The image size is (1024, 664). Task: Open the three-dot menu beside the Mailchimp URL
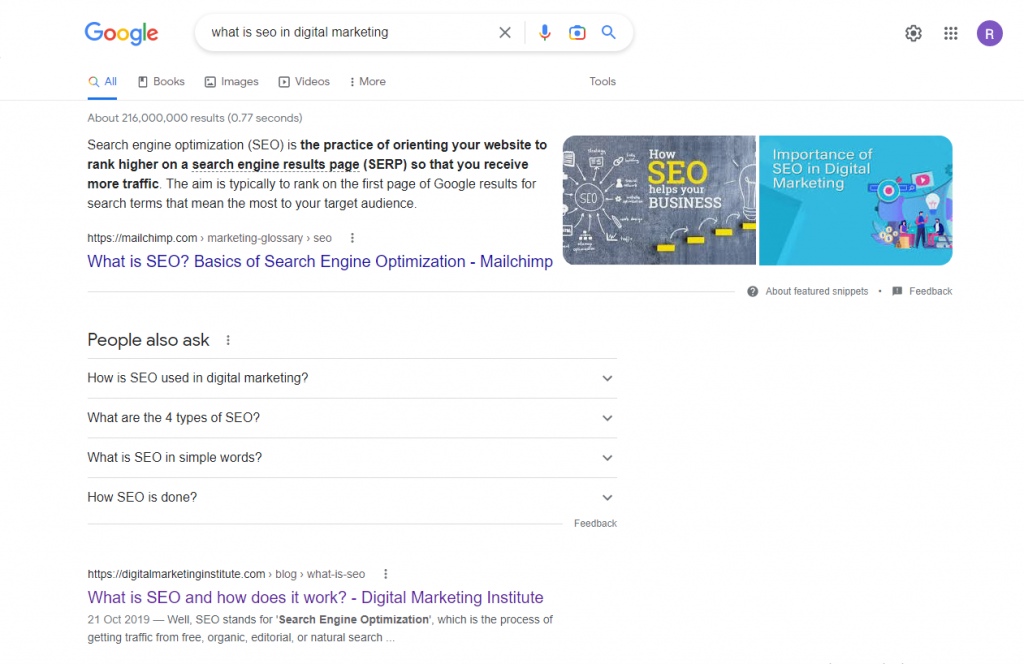(352, 238)
